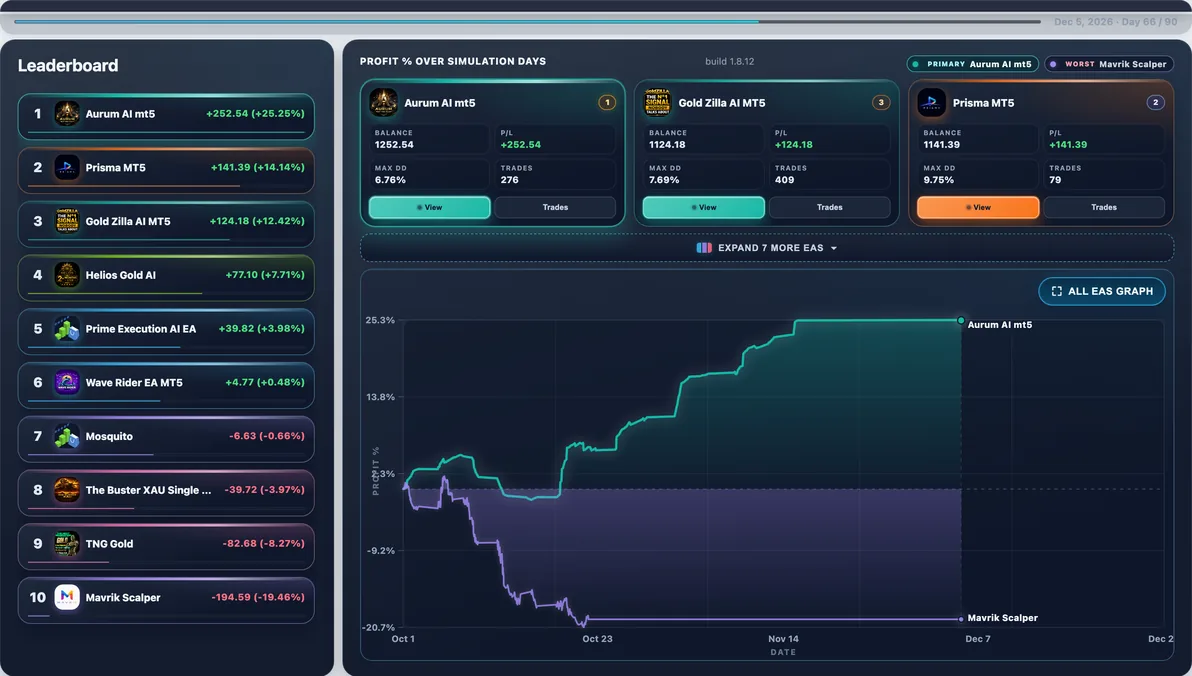Select leaderboard row 6 Wave Rider EA MT5

166,386
